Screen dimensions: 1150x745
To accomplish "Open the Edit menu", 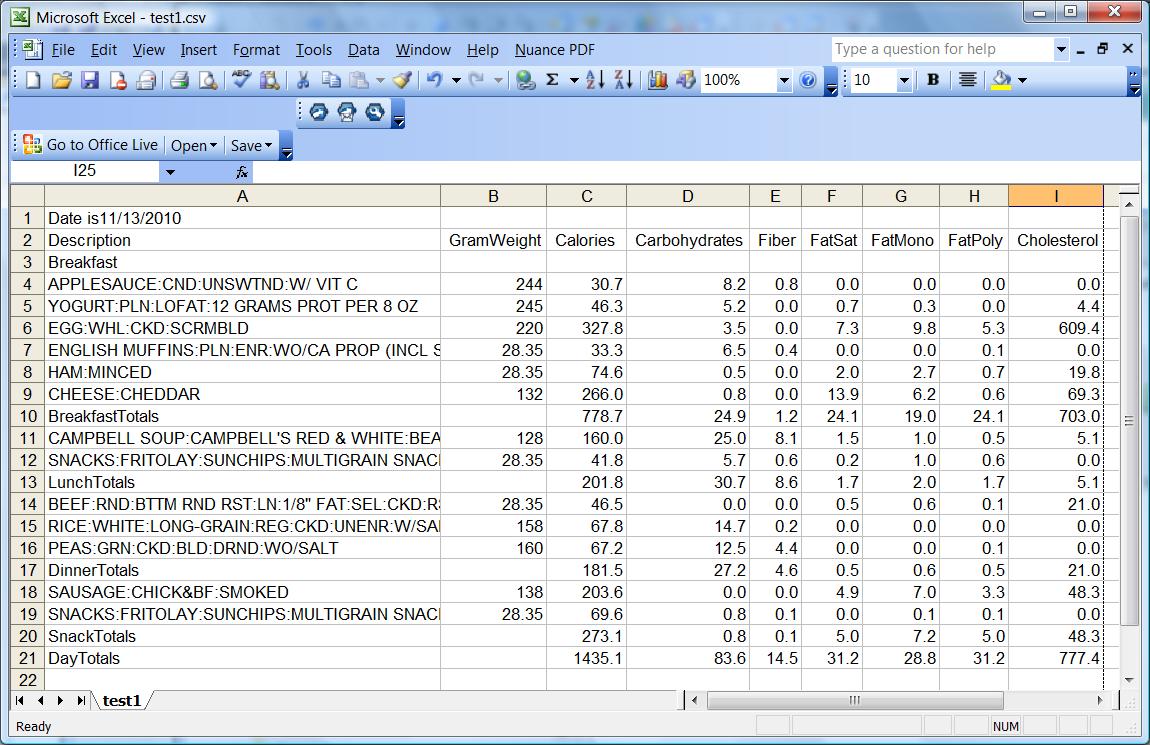I will [x=103, y=50].
